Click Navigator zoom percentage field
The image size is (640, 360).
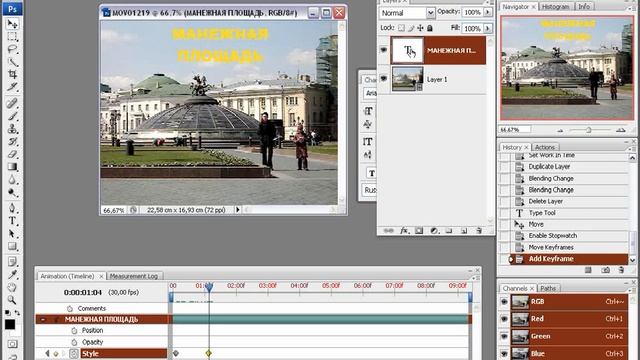516,130
